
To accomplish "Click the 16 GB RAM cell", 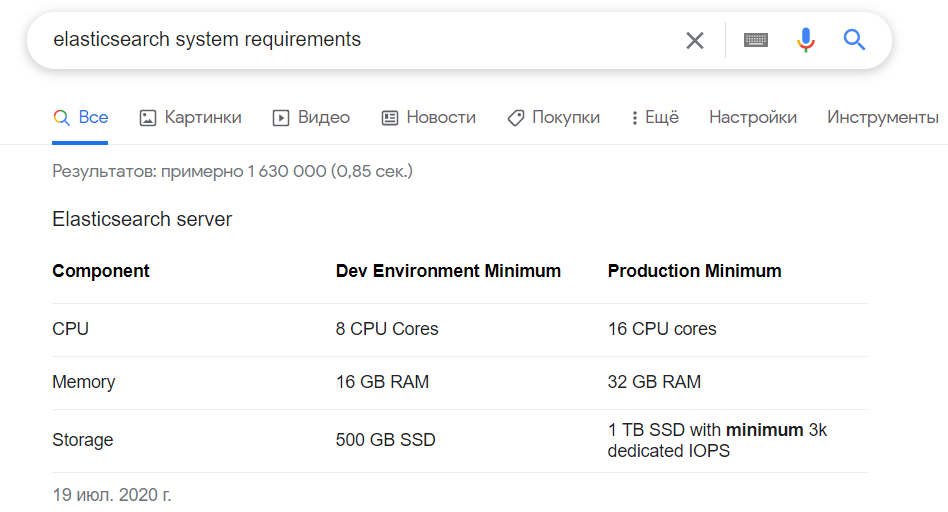I will [382, 382].
